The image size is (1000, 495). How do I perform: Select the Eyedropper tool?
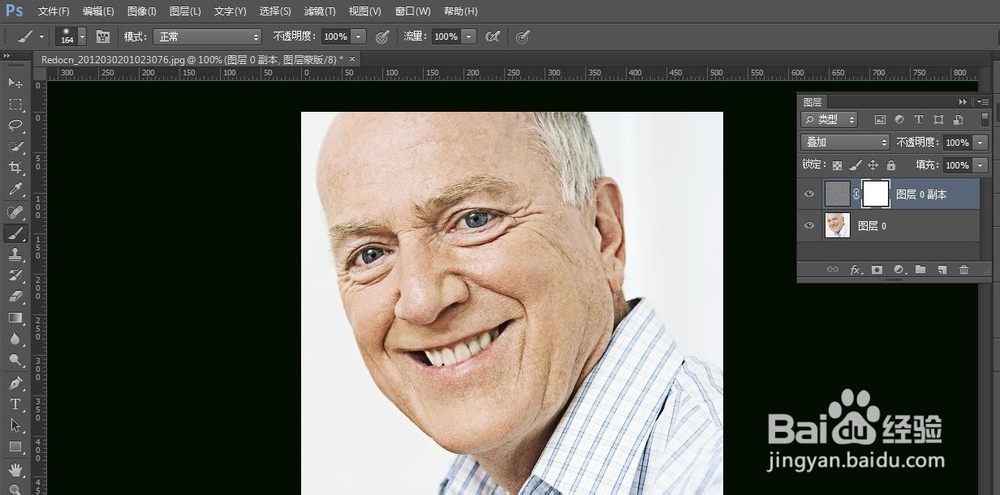(x=15, y=189)
